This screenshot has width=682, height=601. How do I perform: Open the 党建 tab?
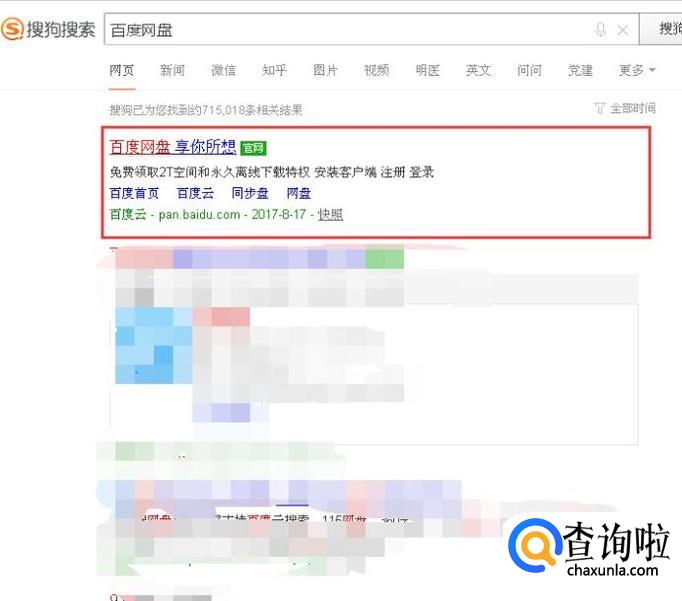click(x=580, y=70)
